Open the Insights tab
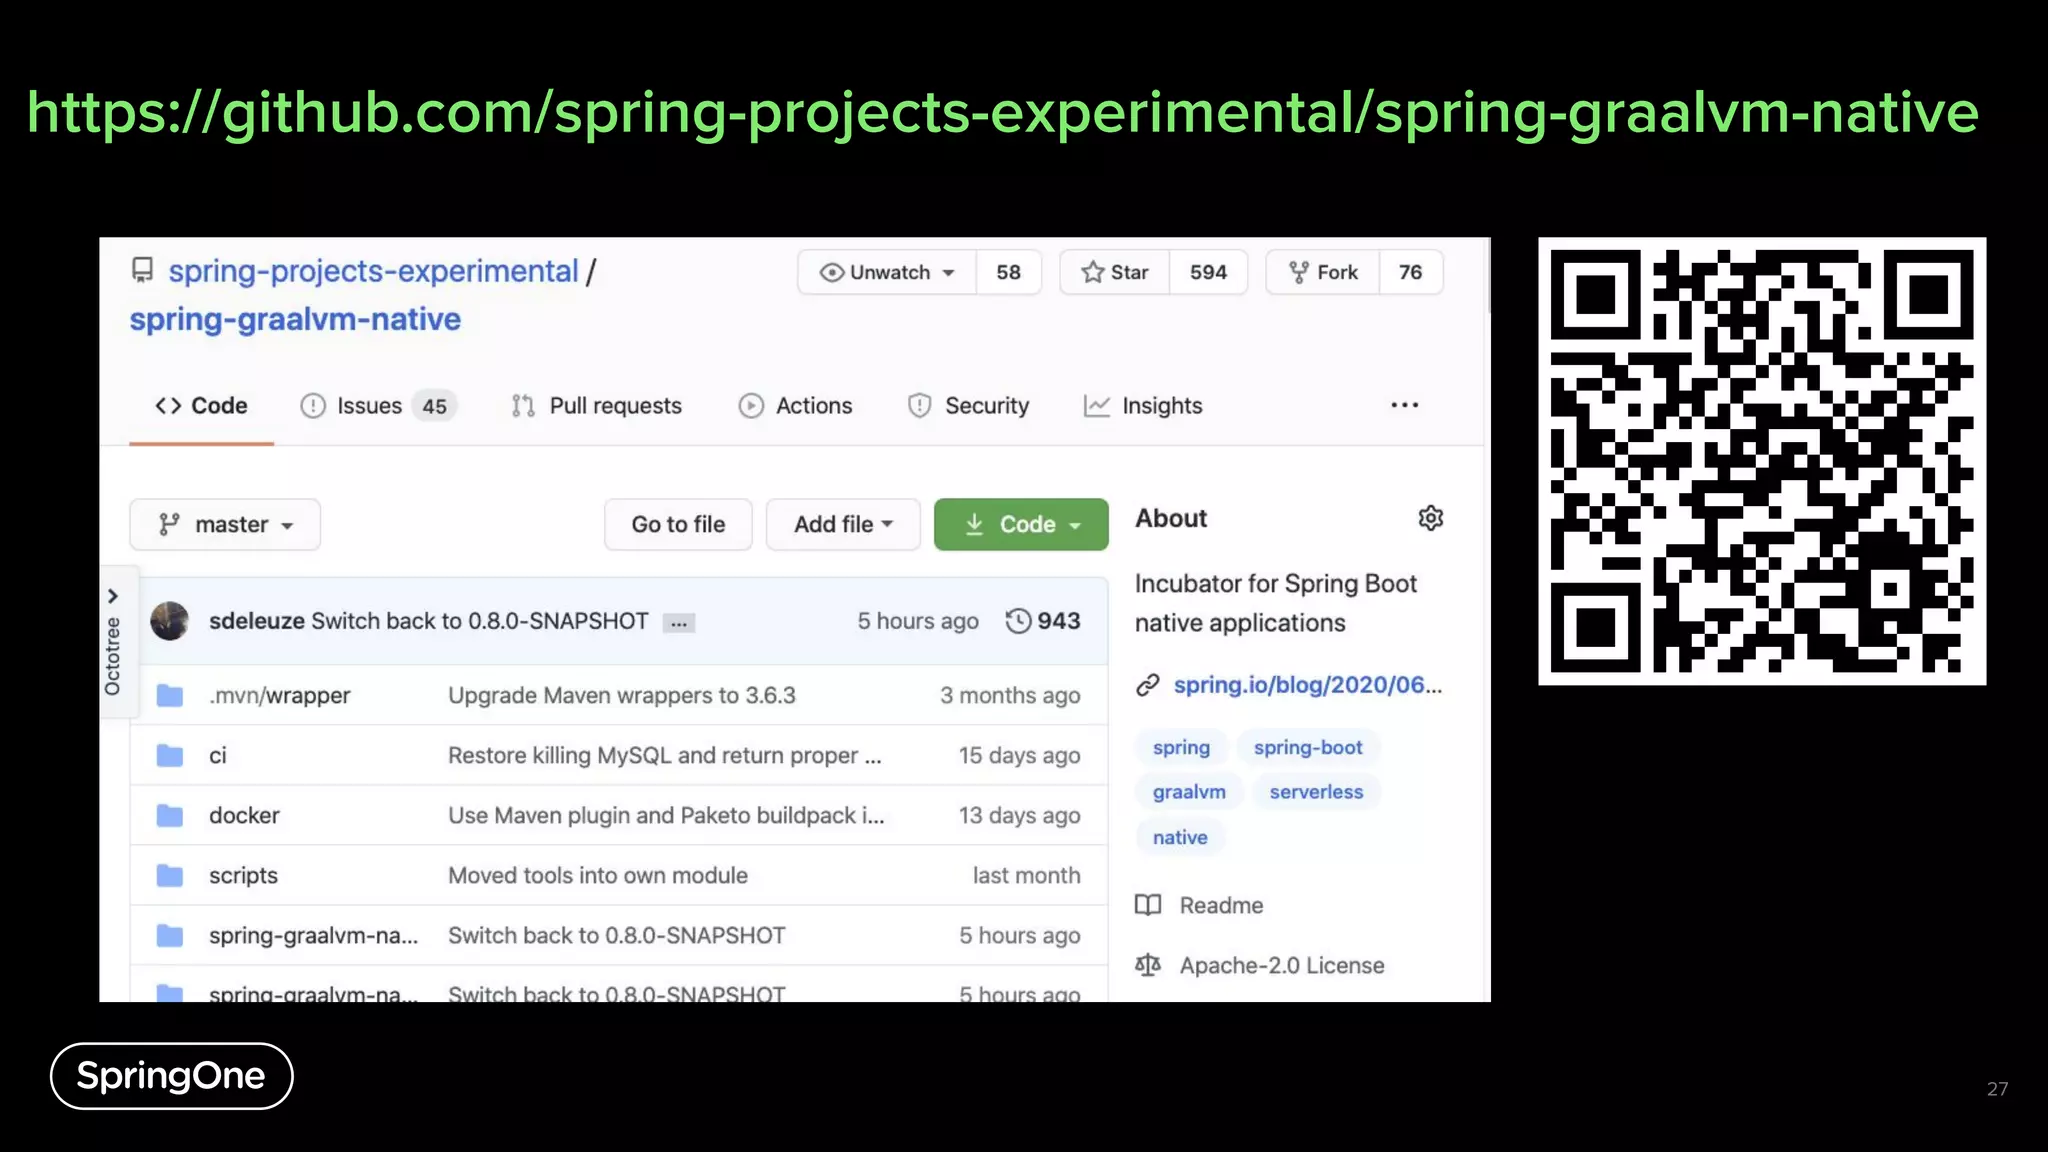This screenshot has height=1152, width=2048. click(x=1143, y=406)
